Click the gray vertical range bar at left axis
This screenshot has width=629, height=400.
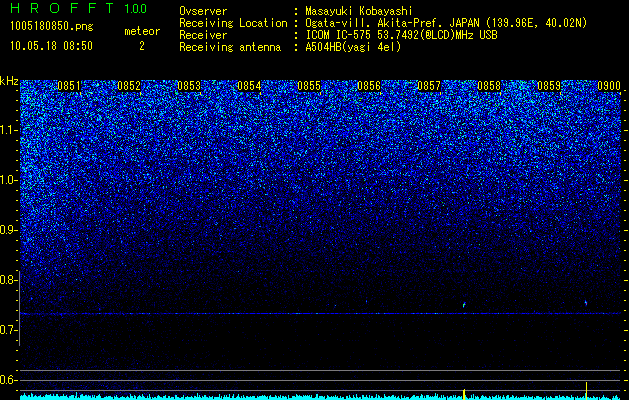click(20, 308)
